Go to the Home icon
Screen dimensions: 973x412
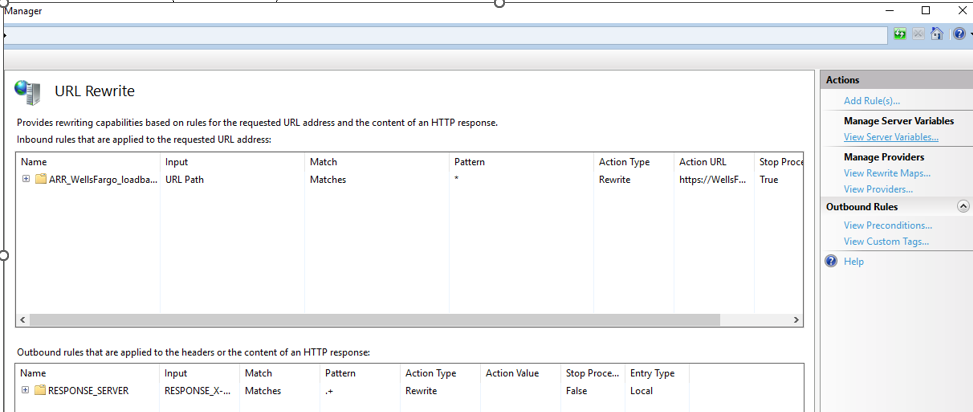coord(937,34)
